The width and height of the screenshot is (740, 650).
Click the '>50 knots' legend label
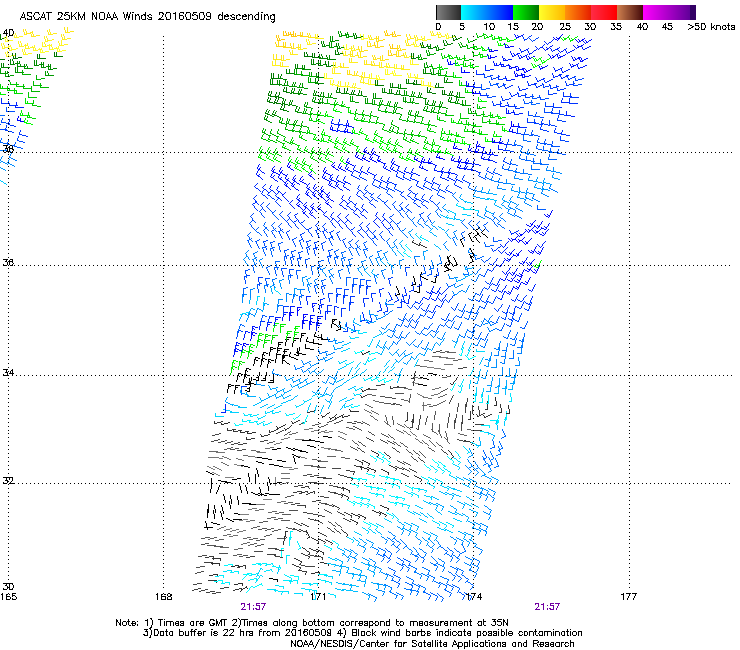(711, 27)
